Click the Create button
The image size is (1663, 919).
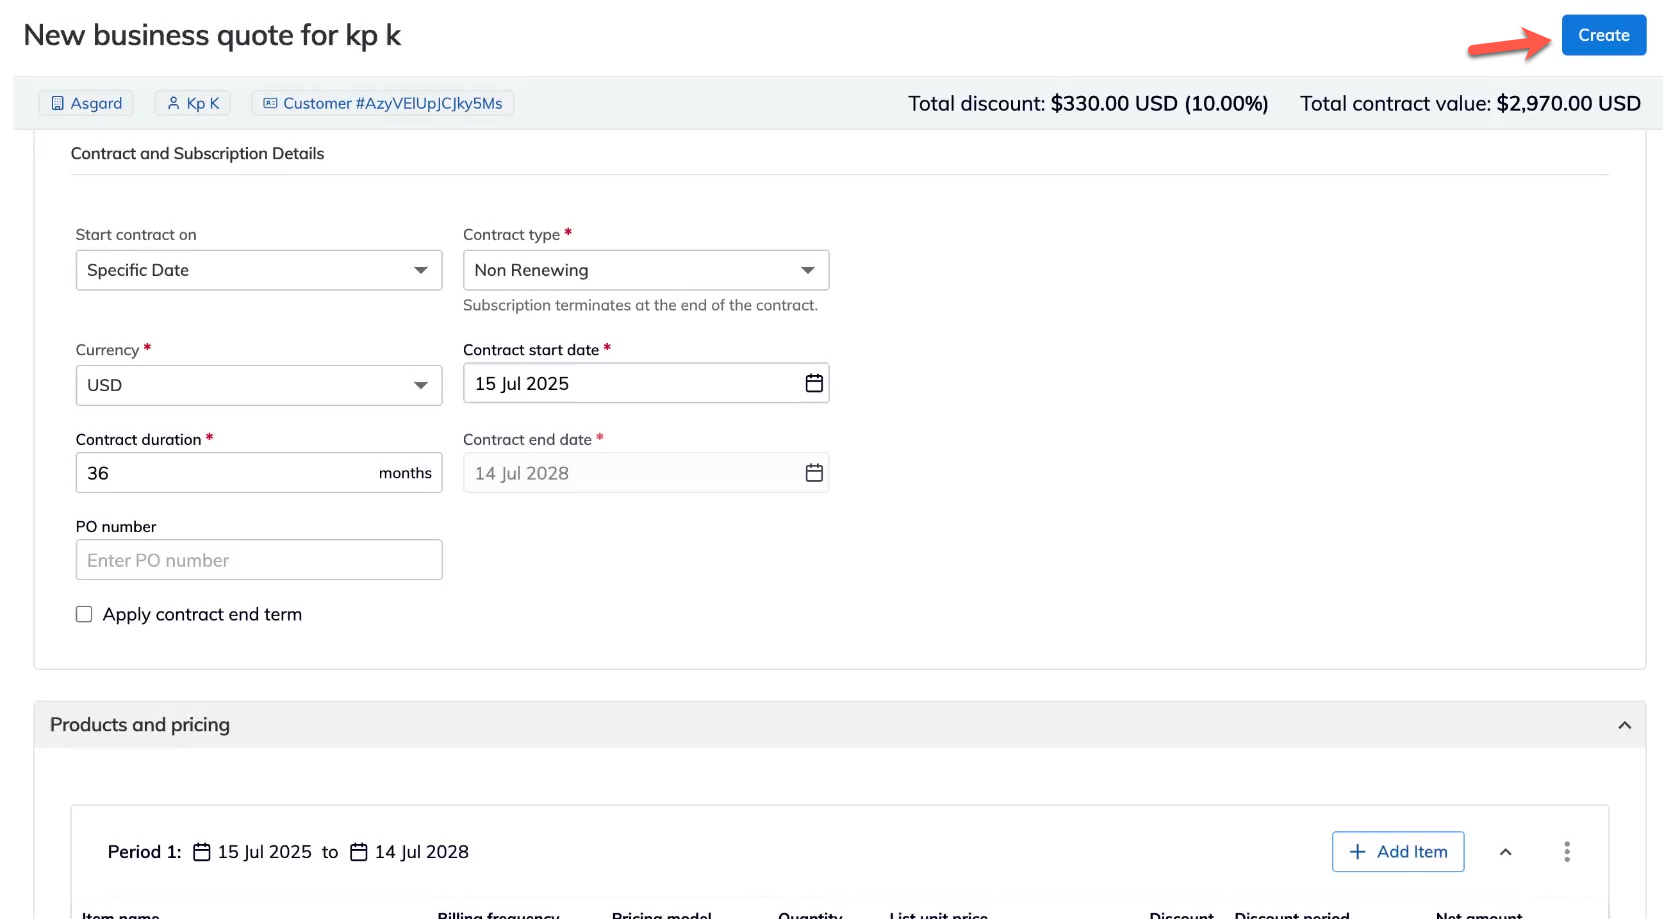pos(1603,35)
